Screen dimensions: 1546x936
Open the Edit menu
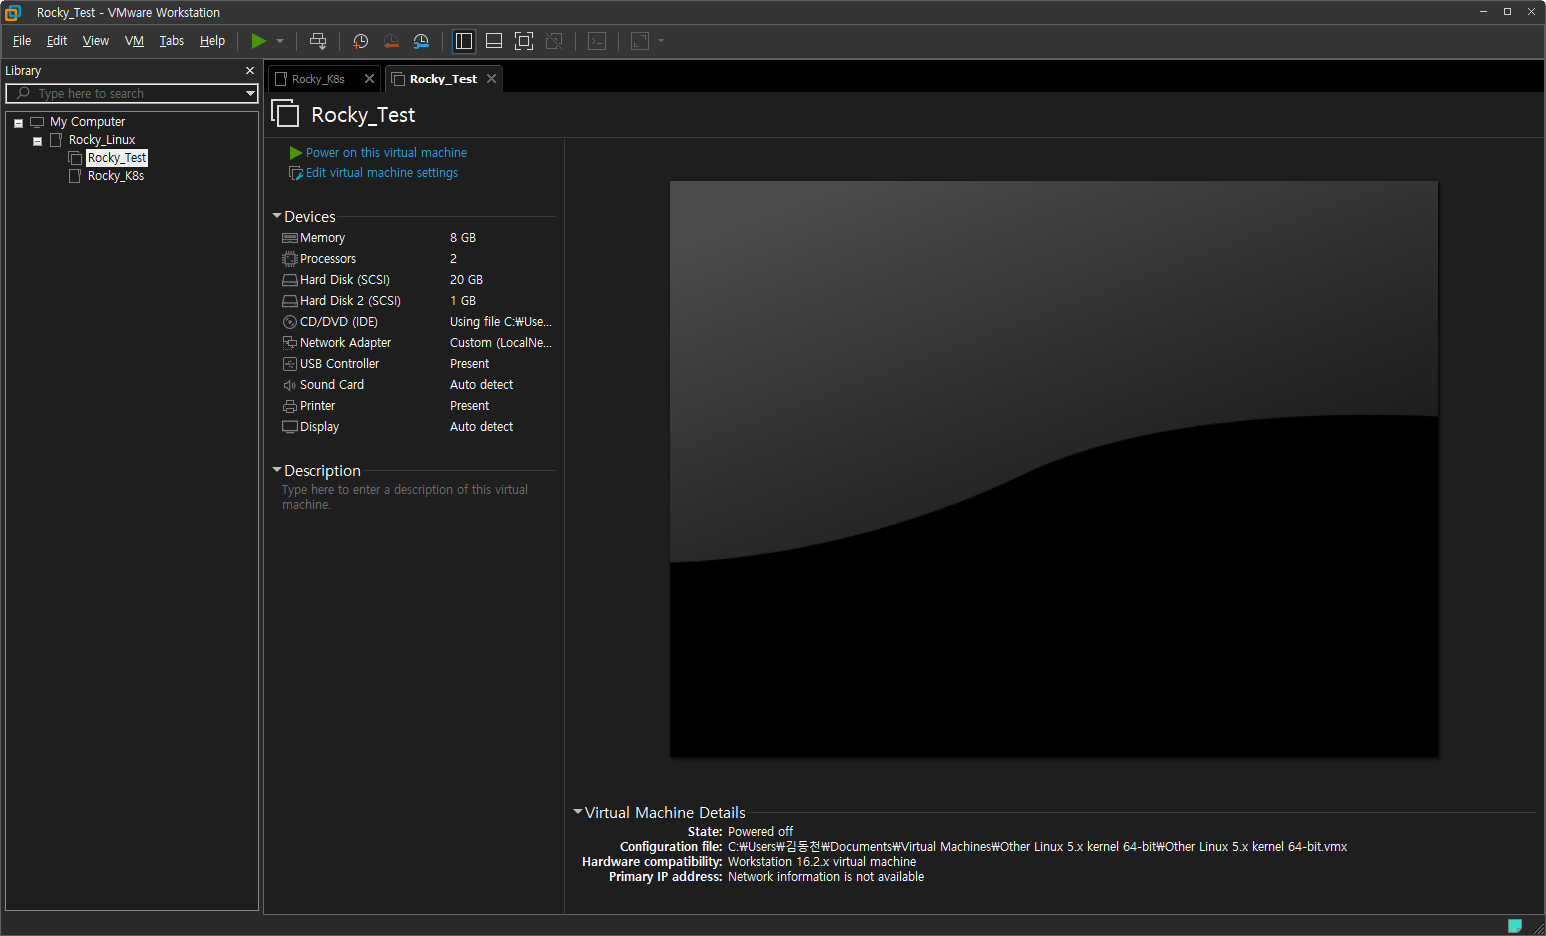[57, 41]
